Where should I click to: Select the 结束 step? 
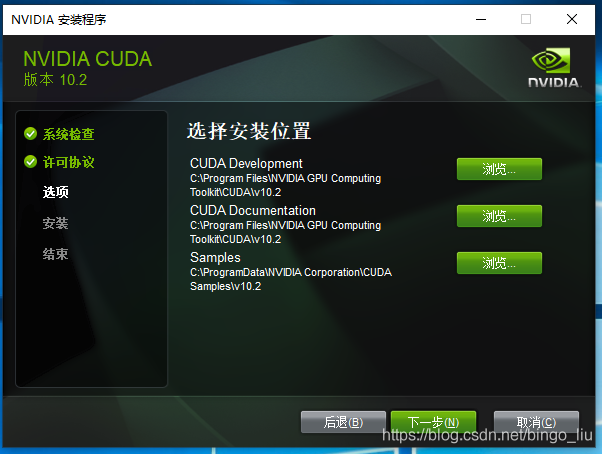click(55, 254)
